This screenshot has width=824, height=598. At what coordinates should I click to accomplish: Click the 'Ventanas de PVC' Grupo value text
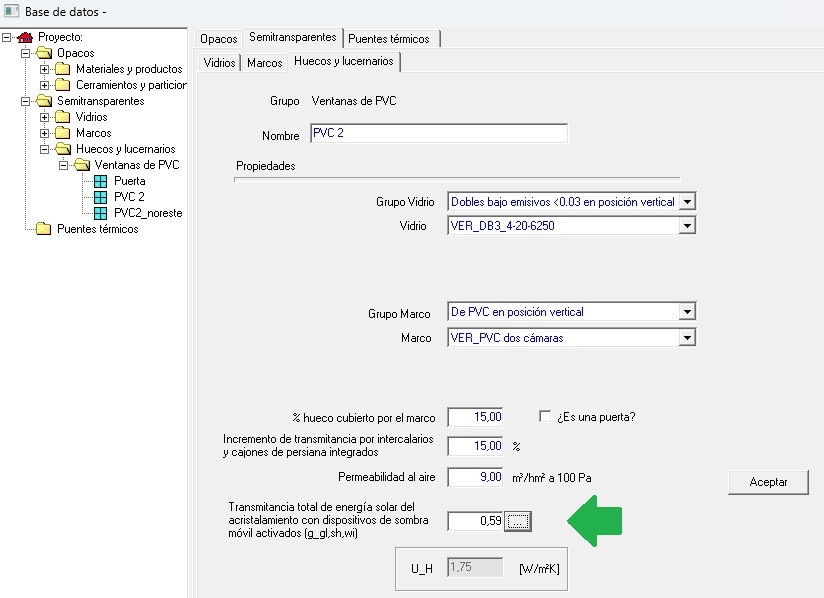[x=354, y=101]
